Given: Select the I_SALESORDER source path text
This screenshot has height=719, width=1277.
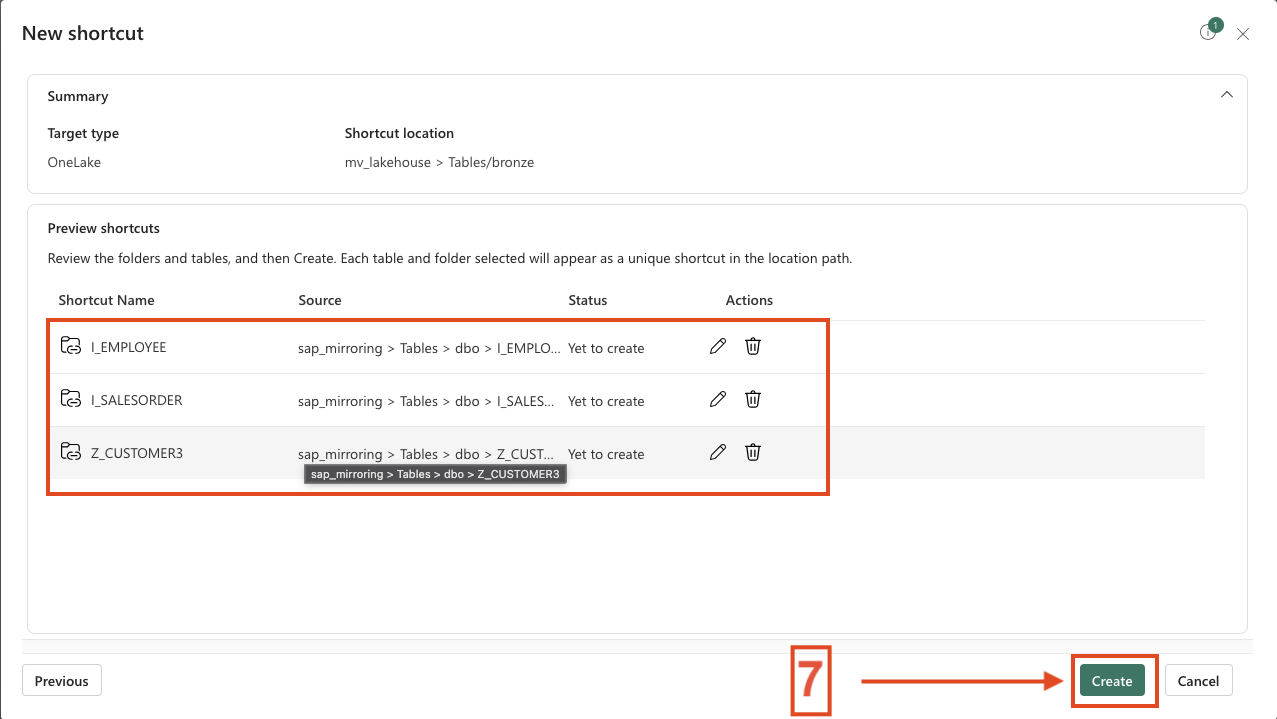Looking at the screenshot, I should [426, 401].
